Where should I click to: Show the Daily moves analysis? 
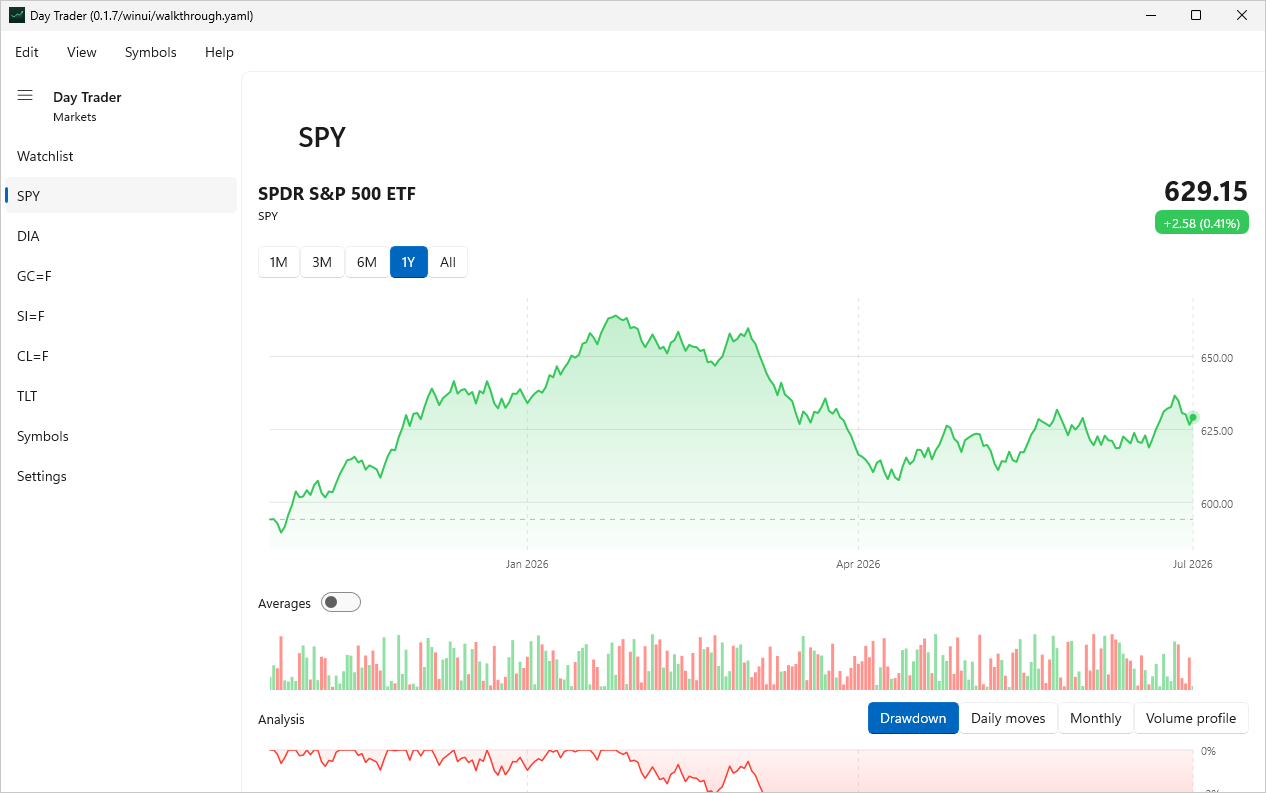[x=1008, y=718]
